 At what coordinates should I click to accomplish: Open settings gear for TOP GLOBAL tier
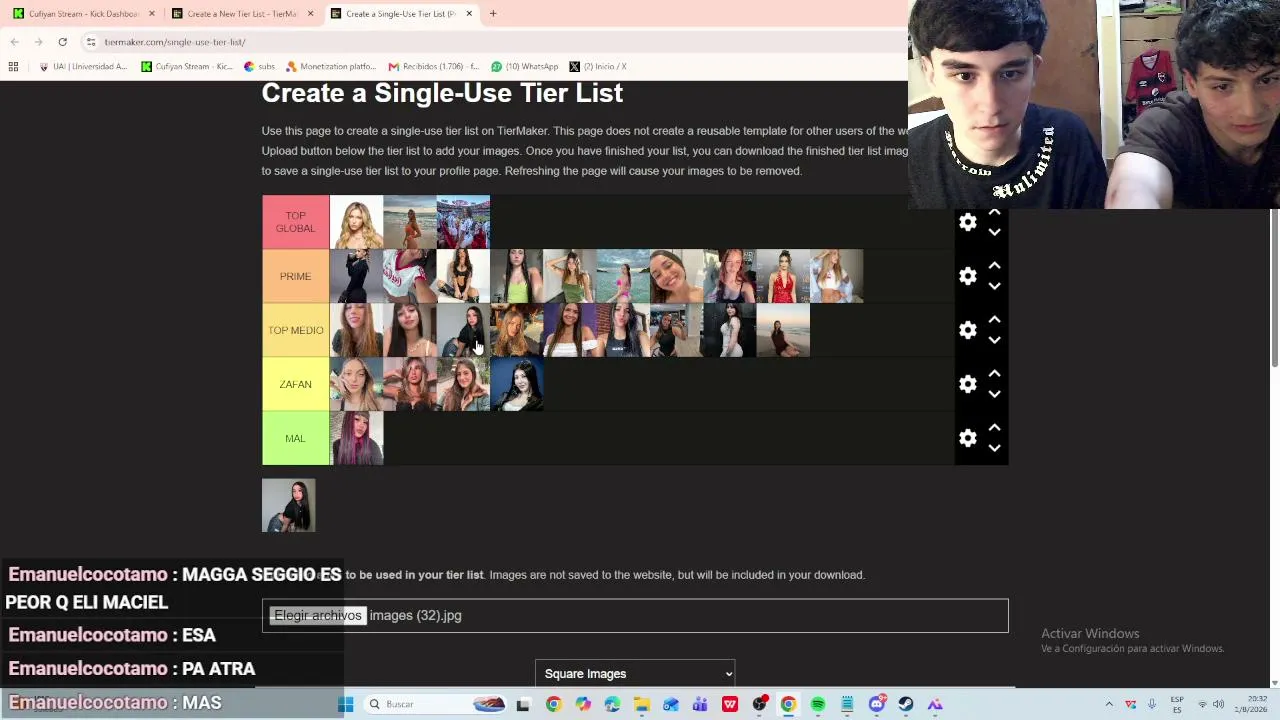click(x=967, y=222)
